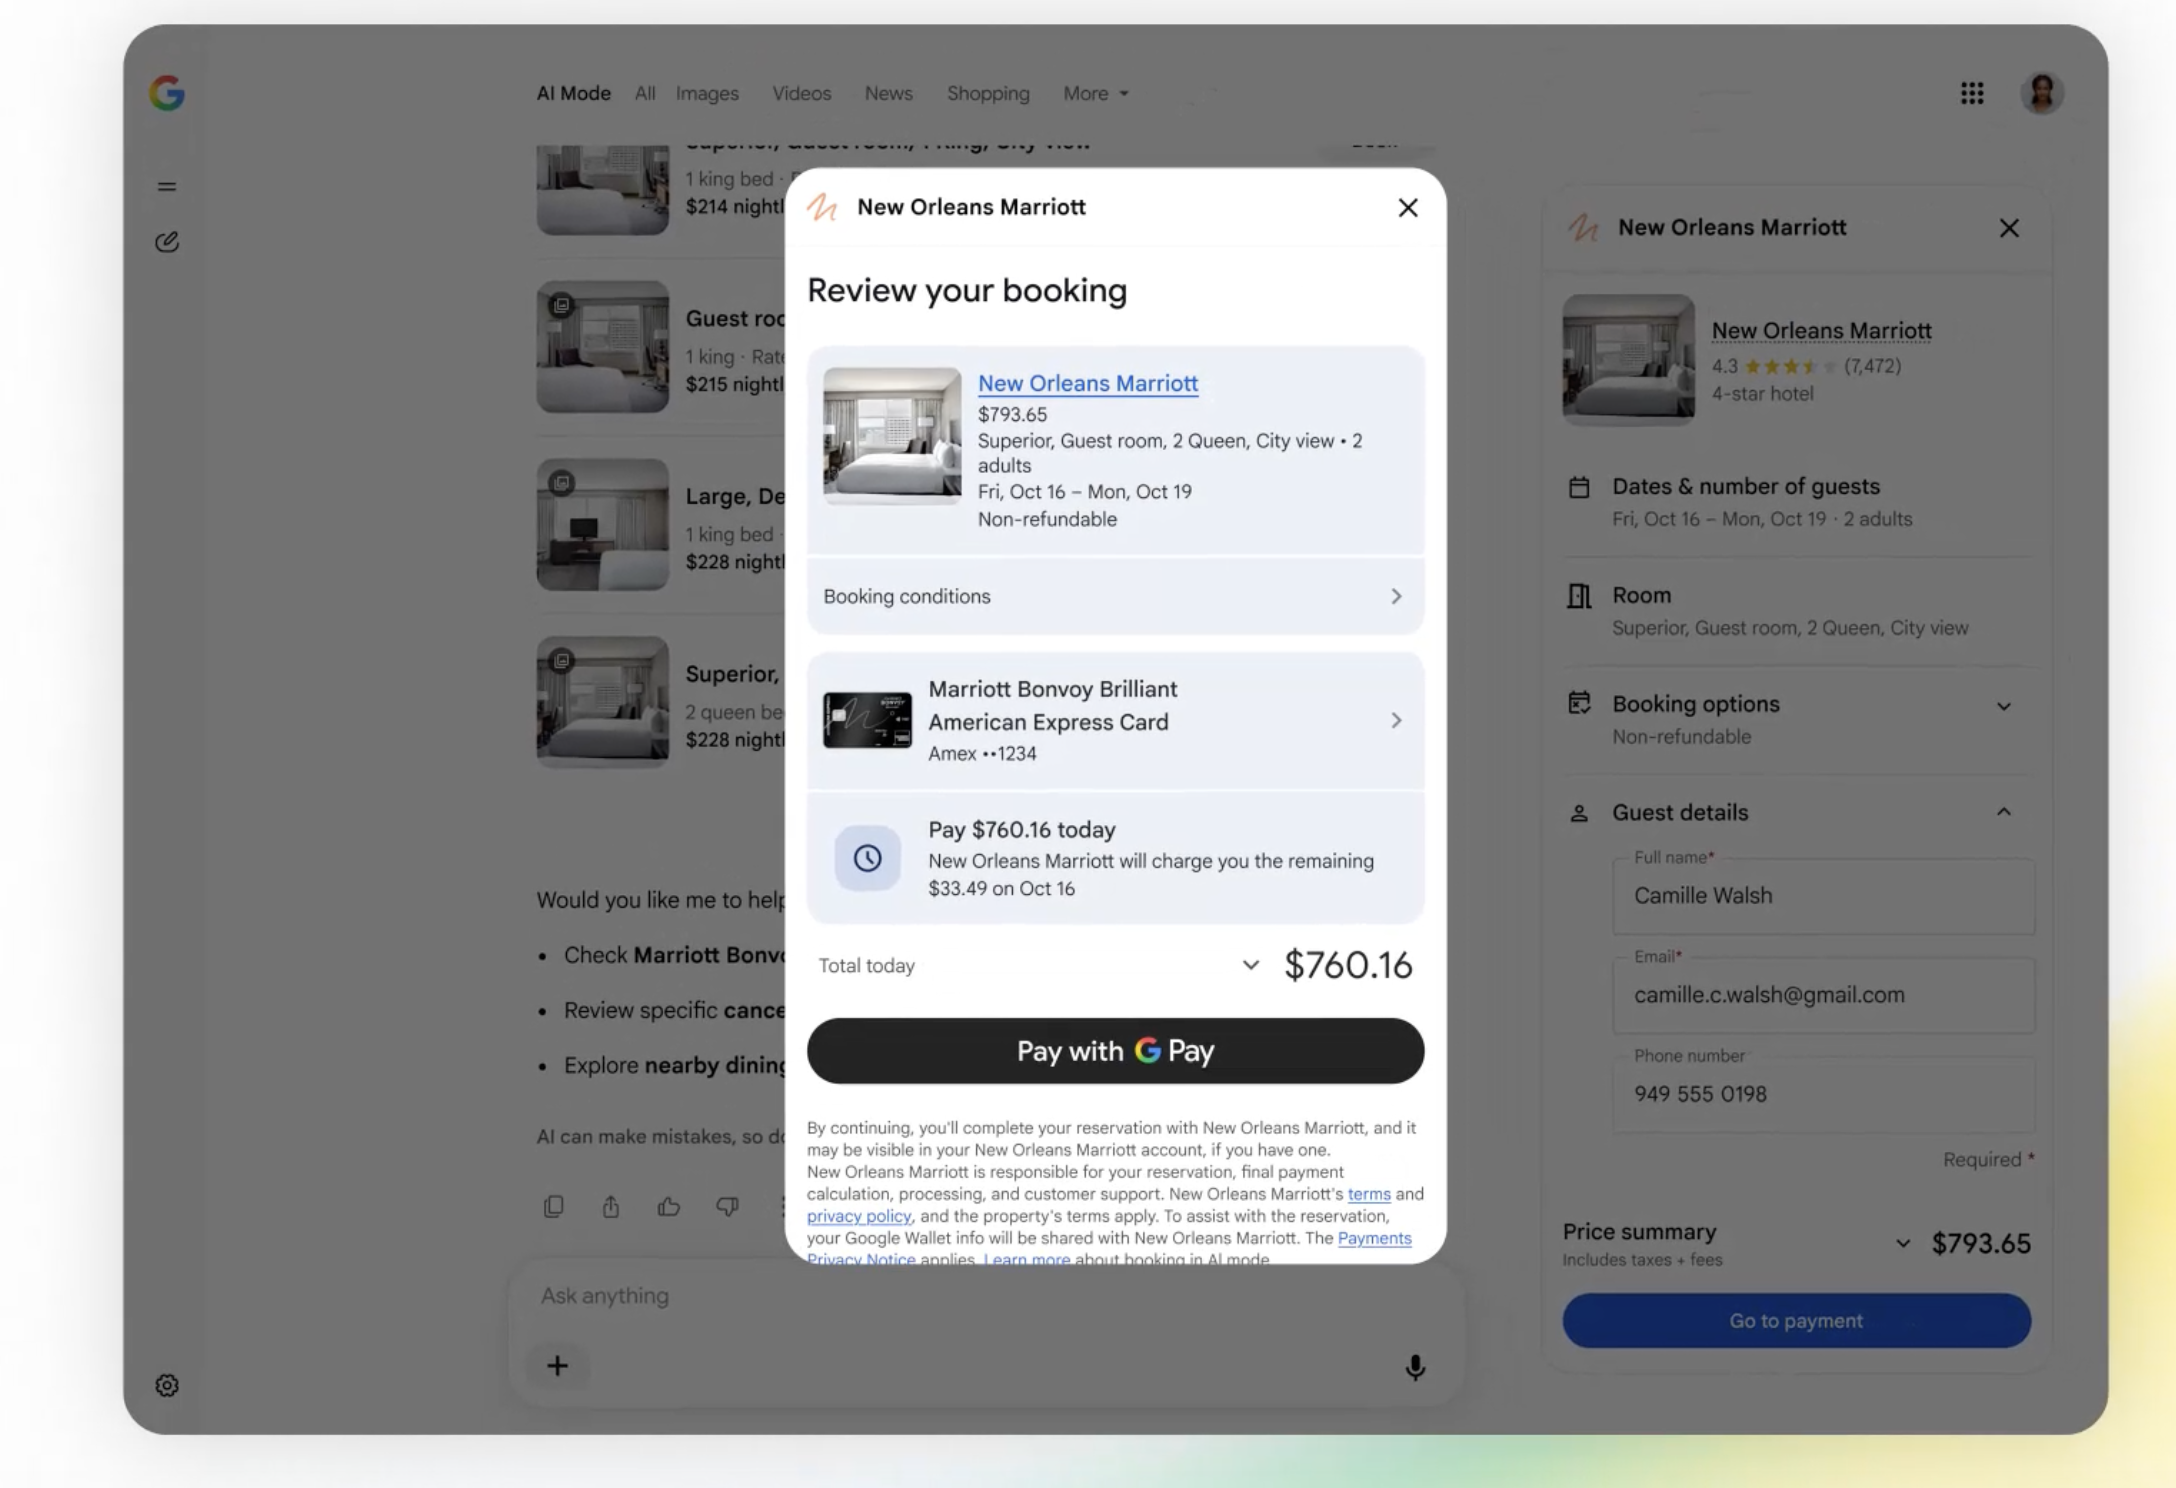Click the Go to payment button
Screen dimensions: 2176x1488
1796,1321
